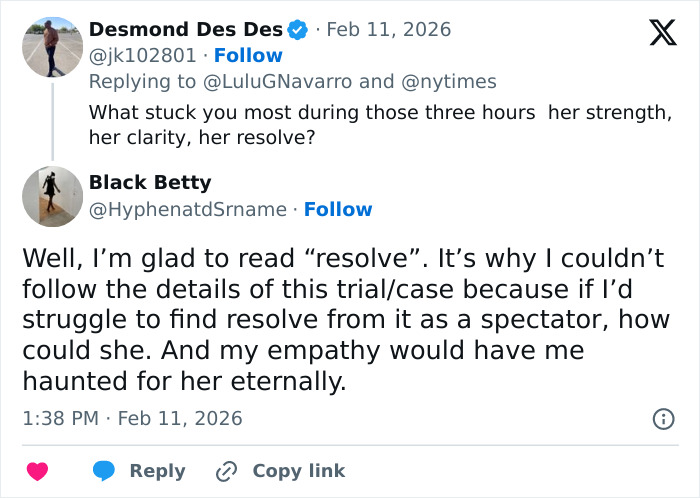Viewport: 700px width, 498px height.
Task: Click the pink heart like icon
Action: (x=37, y=471)
